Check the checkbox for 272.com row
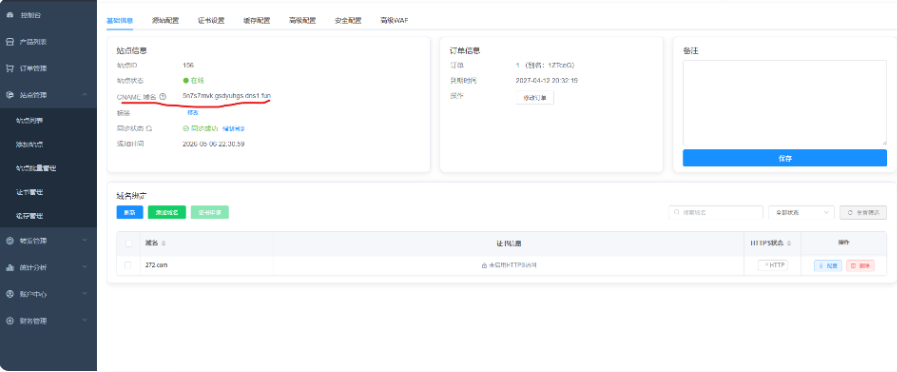The height and width of the screenshot is (372, 897). point(128,266)
